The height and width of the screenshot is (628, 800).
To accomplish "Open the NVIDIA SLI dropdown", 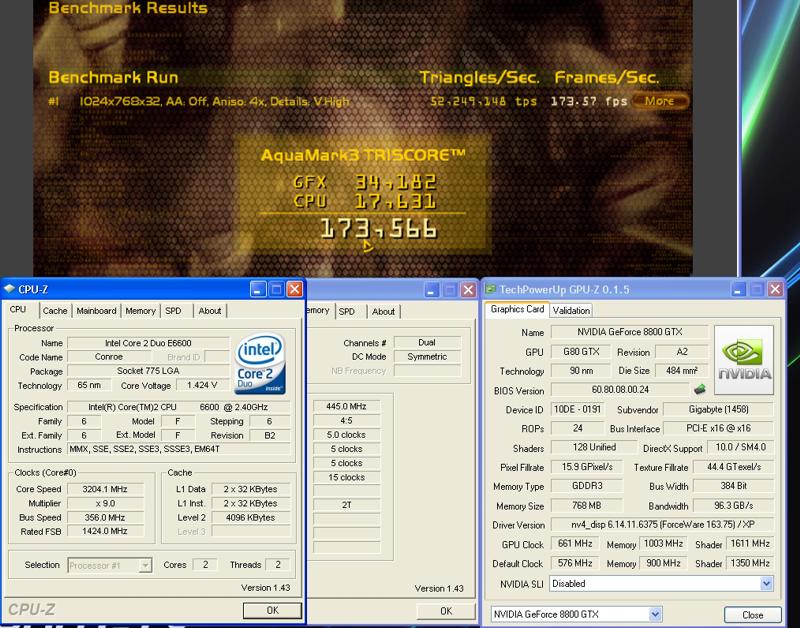I will click(661, 584).
